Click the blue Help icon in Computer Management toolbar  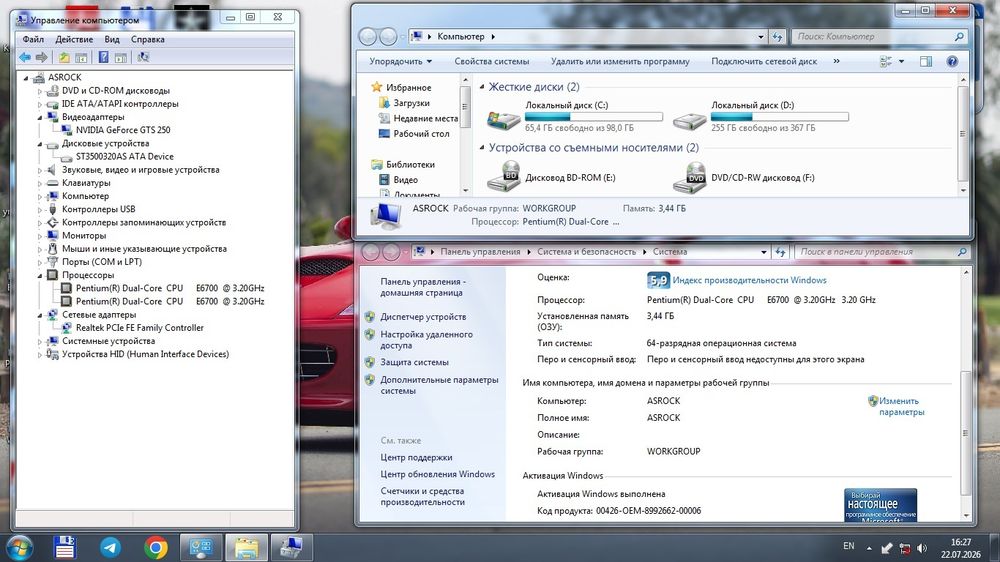coord(103,57)
